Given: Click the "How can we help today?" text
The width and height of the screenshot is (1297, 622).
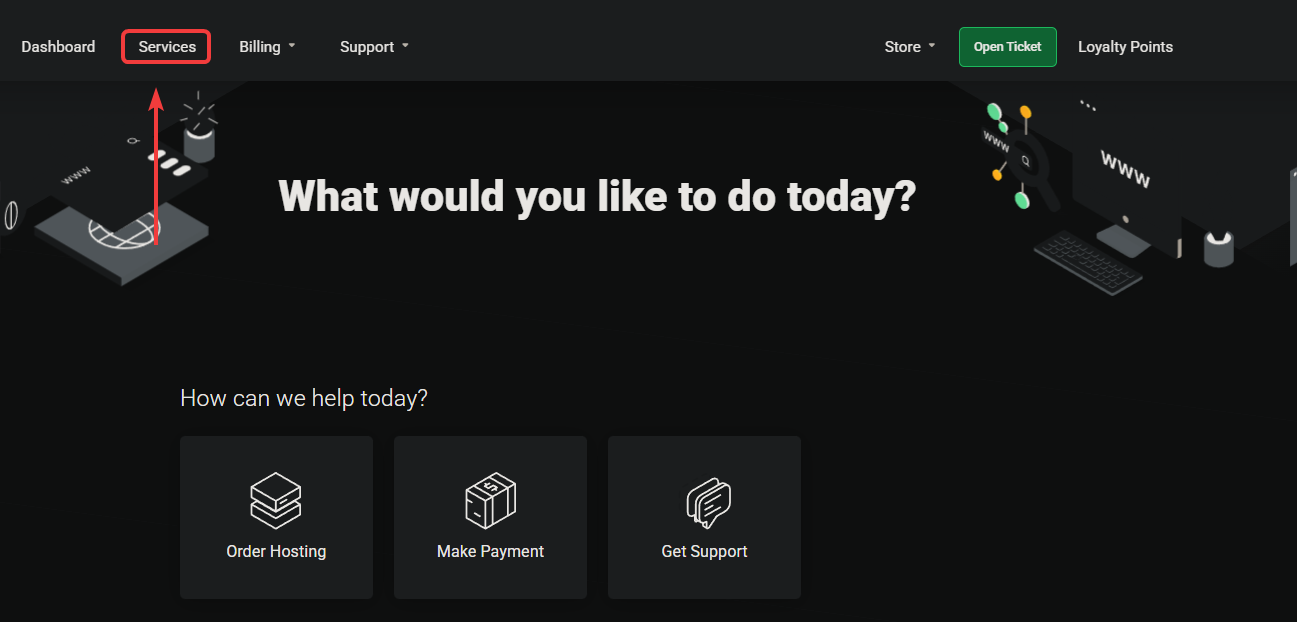Looking at the screenshot, I should click(304, 398).
